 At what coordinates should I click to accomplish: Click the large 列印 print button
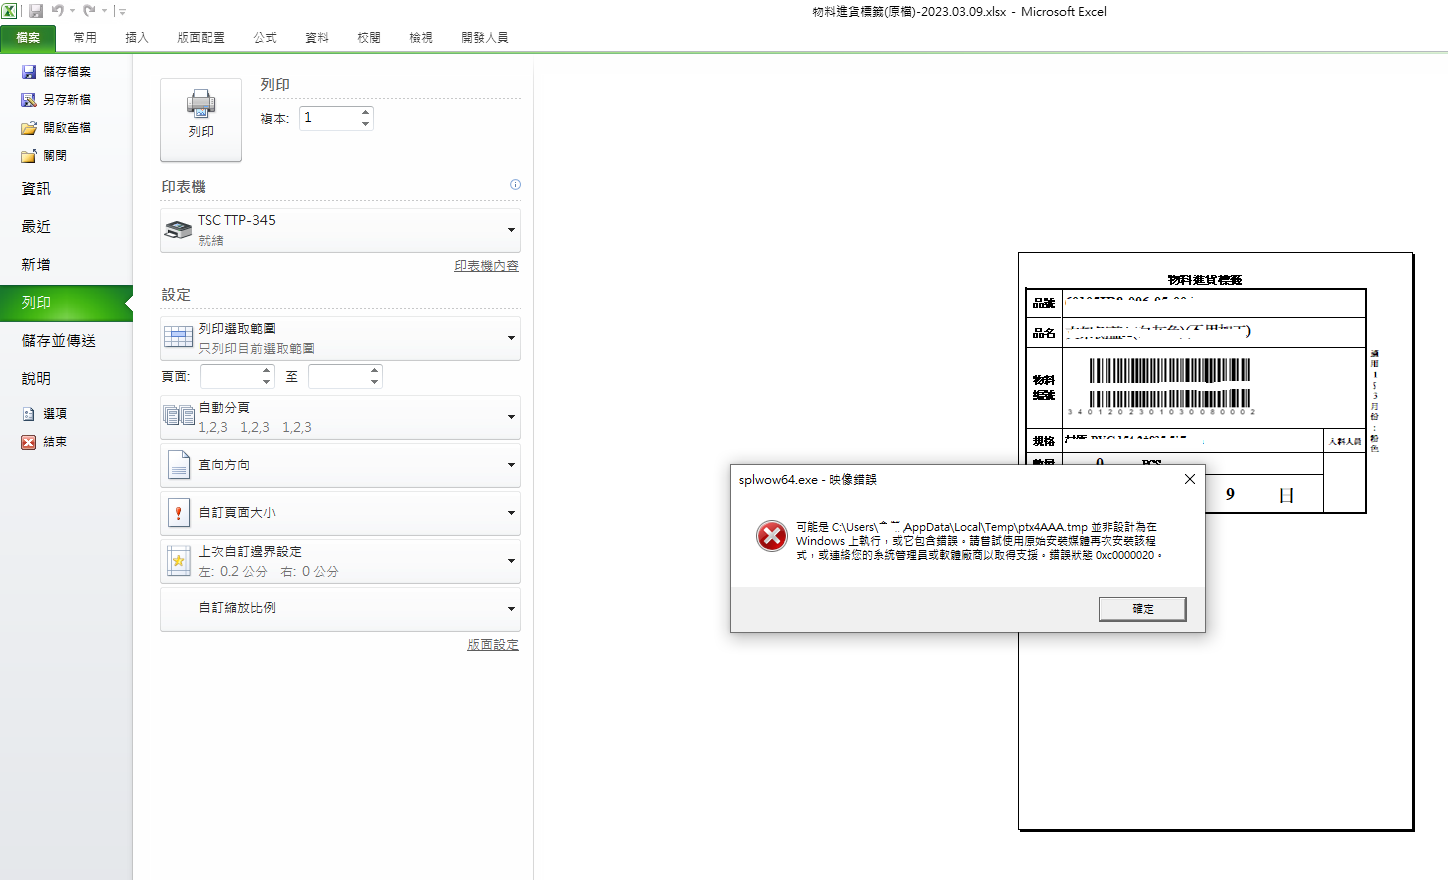(x=200, y=119)
